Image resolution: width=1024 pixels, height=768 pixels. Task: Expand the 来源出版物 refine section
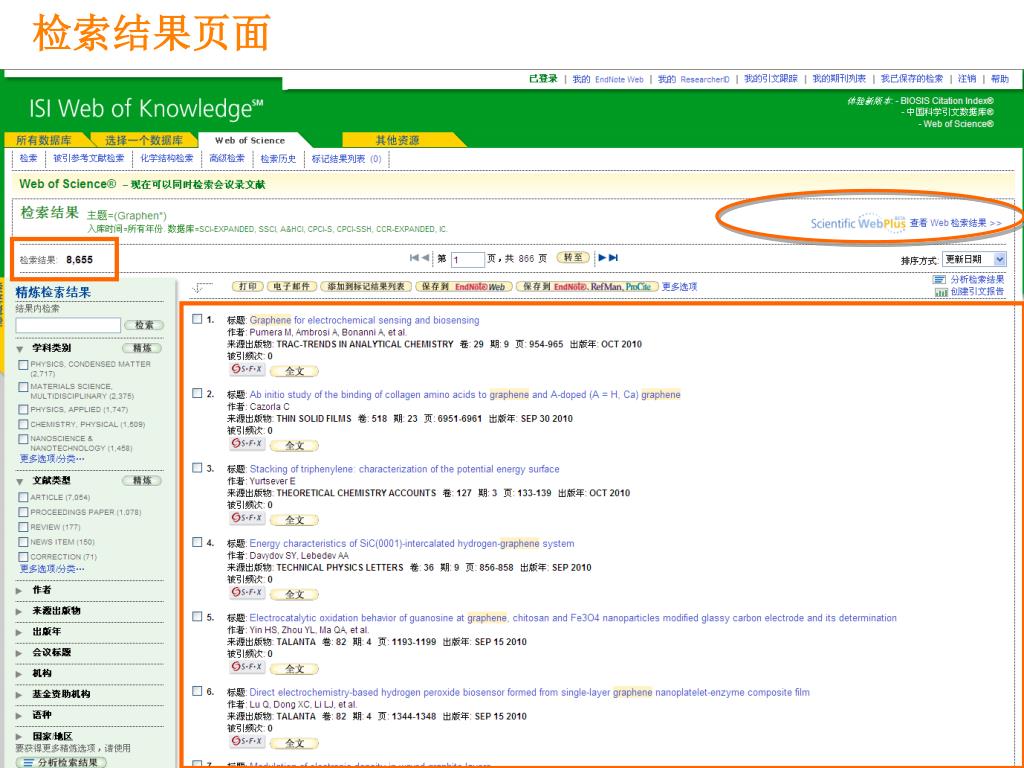(x=19, y=611)
